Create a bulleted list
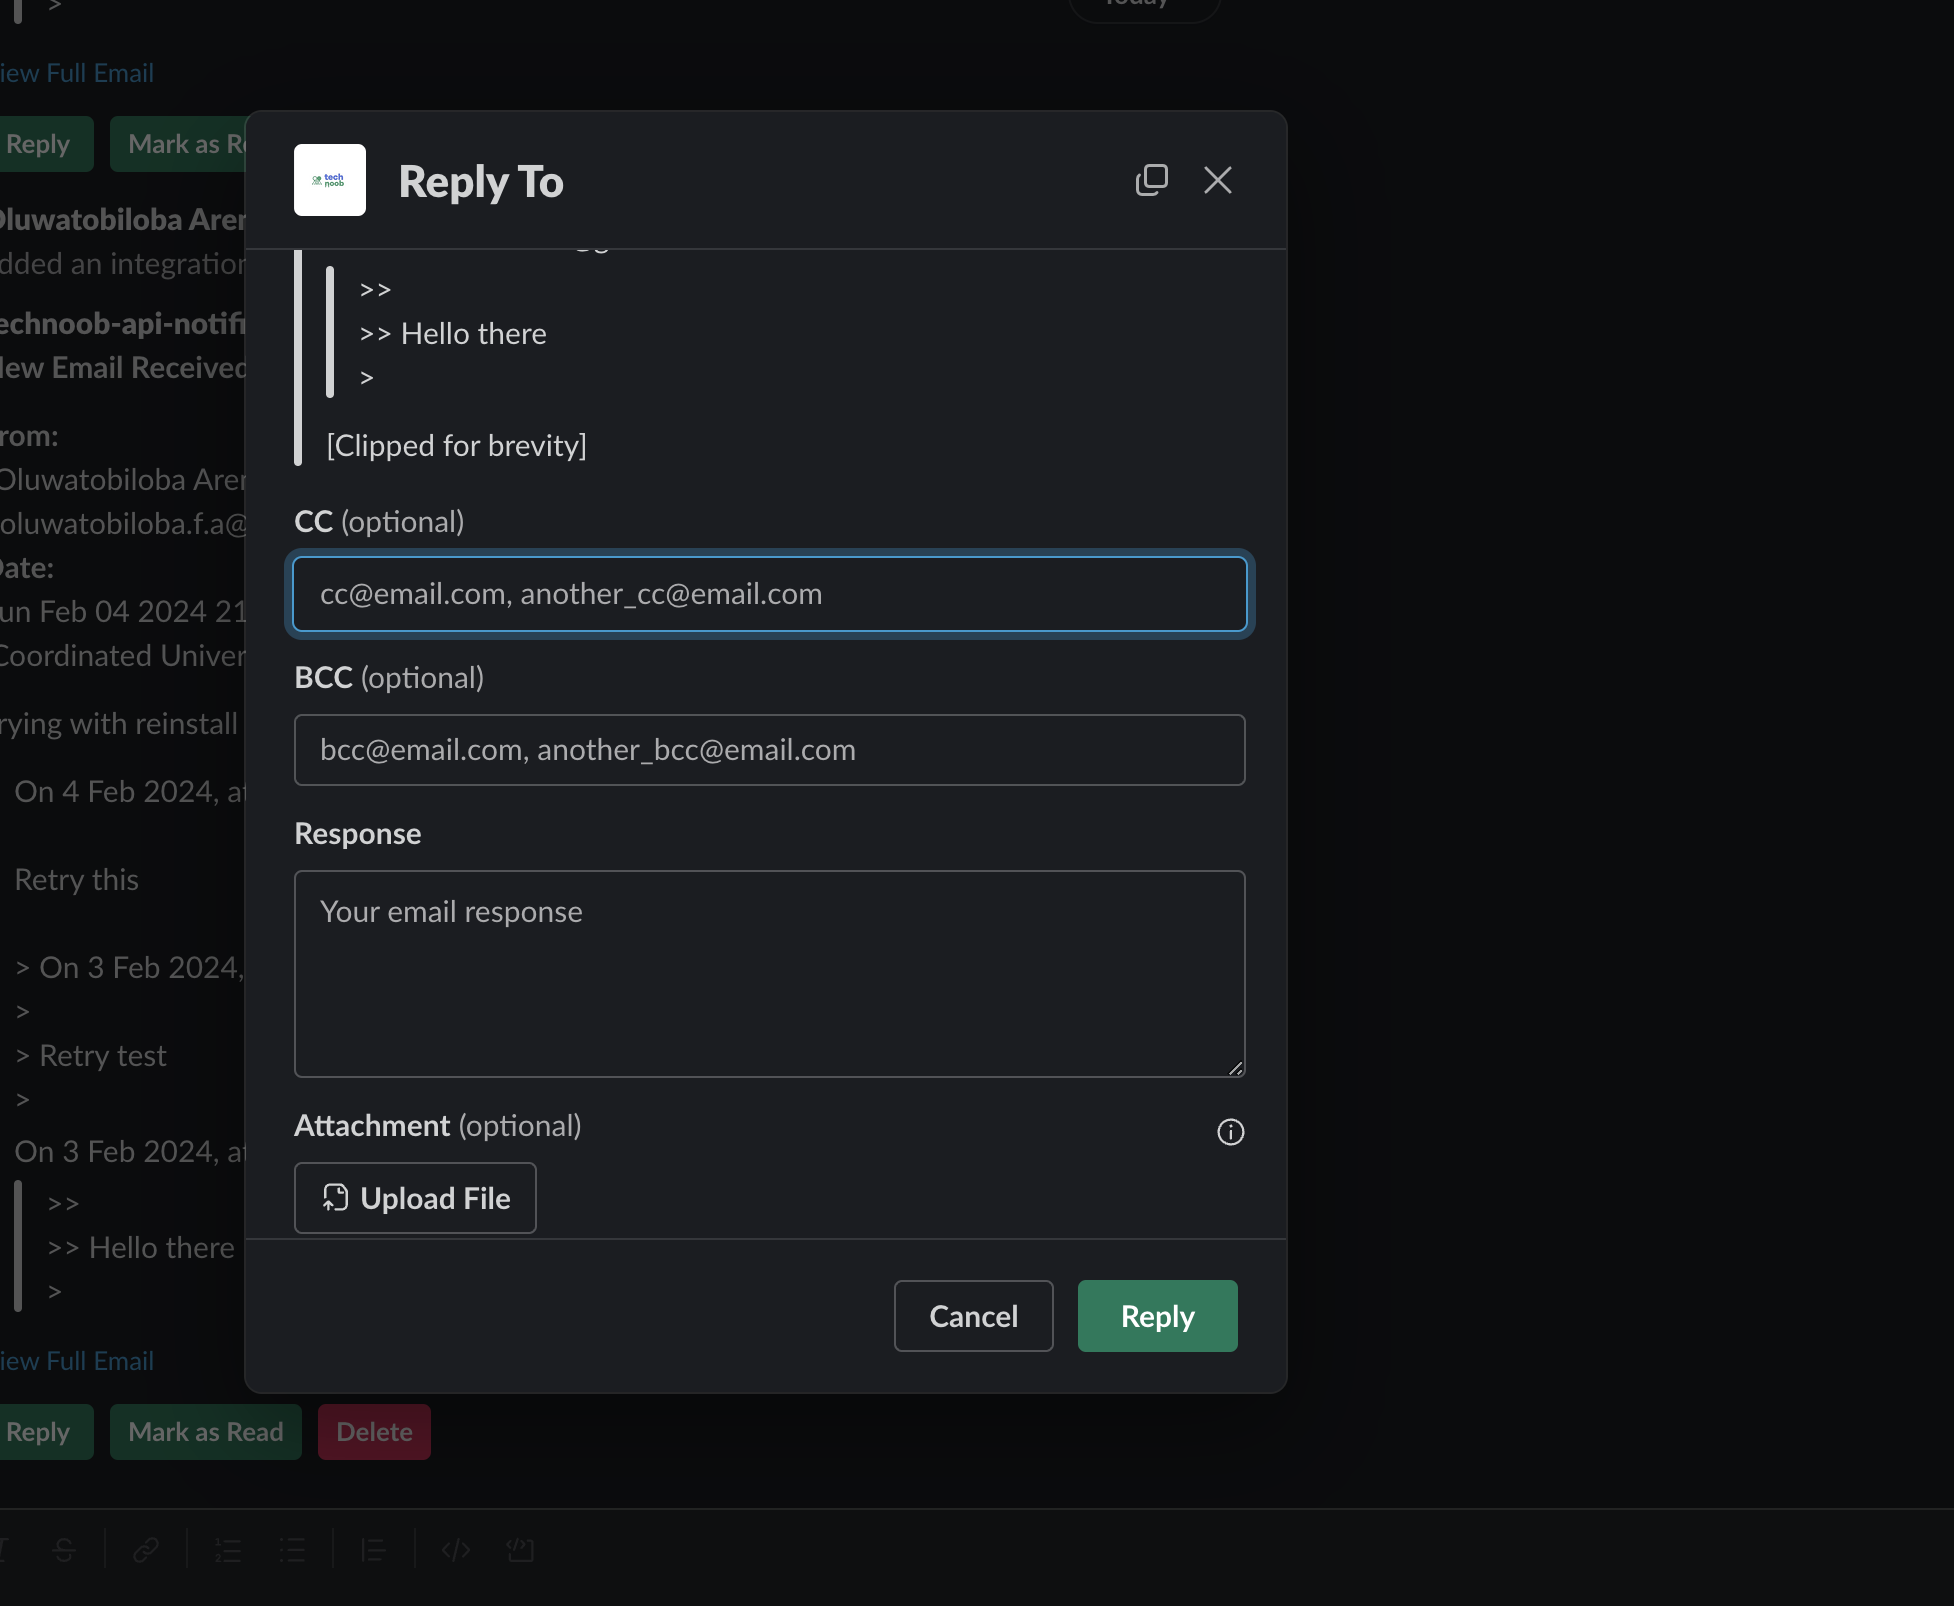Viewport: 1954px width, 1606px height. tap(291, 1549)
